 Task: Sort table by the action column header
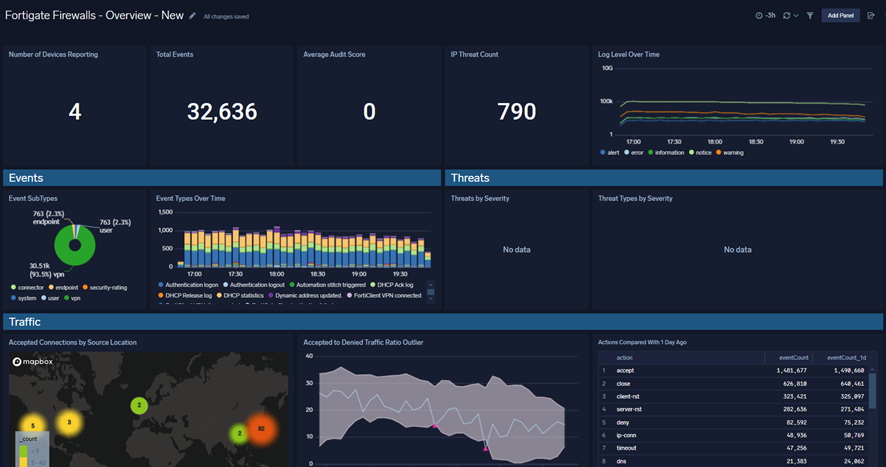(624, 358)
